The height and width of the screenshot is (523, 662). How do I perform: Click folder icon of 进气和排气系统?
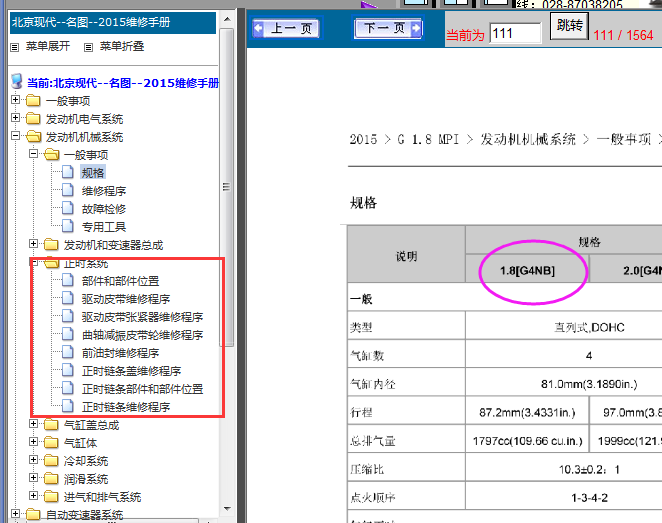pos(51,496)
